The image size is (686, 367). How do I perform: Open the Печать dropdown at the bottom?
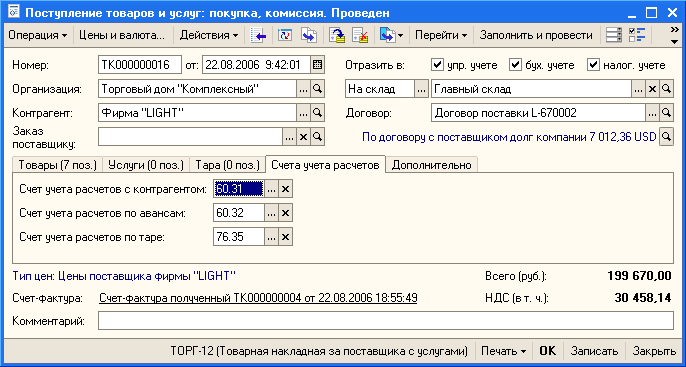point(504,351)
